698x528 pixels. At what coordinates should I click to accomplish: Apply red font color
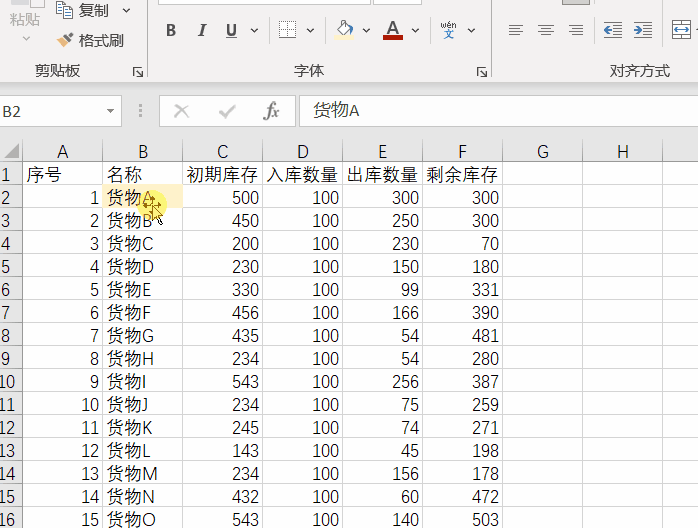point(393,30)
